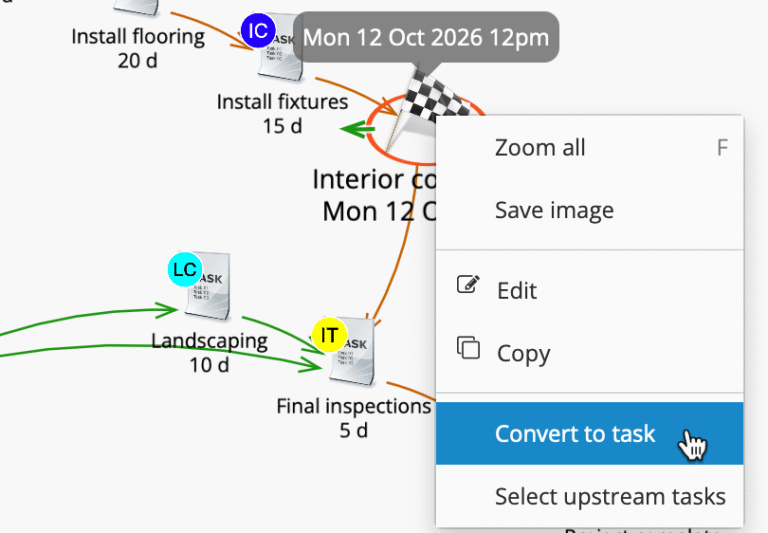Viewport: 768px width, 533px height.
Task: Click the Final inspections label text
Action: pos(353,407)
